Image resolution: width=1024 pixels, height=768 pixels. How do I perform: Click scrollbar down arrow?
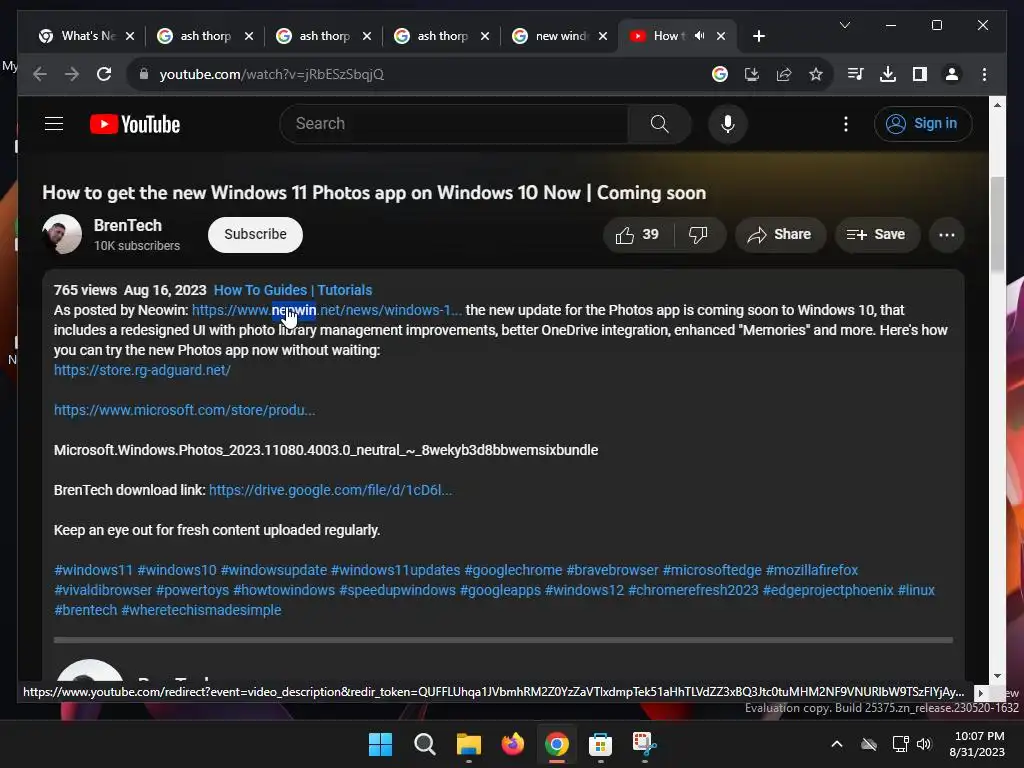click(x=997, y=676)
